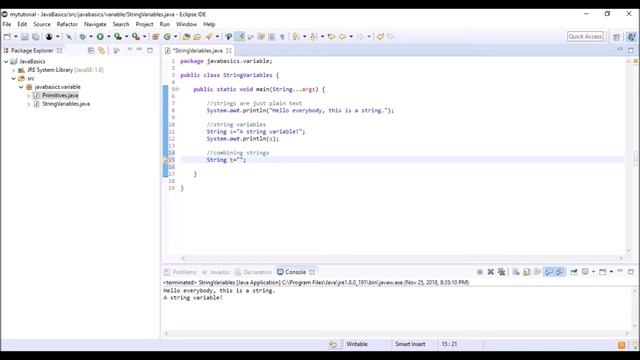Click the console vertical scrollbar

coord(635,308)
